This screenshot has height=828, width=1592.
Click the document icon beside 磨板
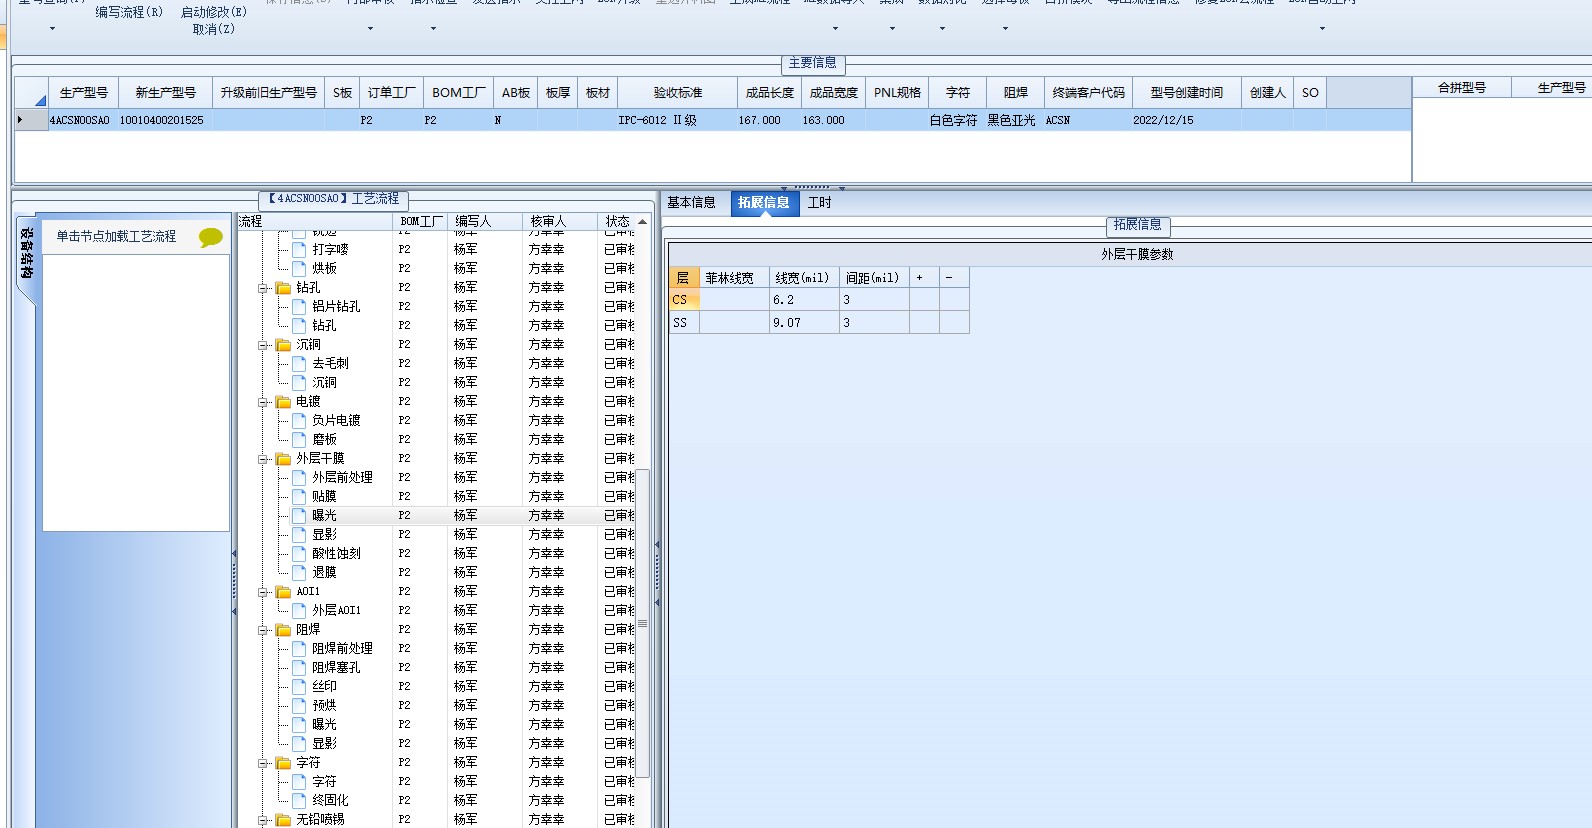tap(299, 439)
